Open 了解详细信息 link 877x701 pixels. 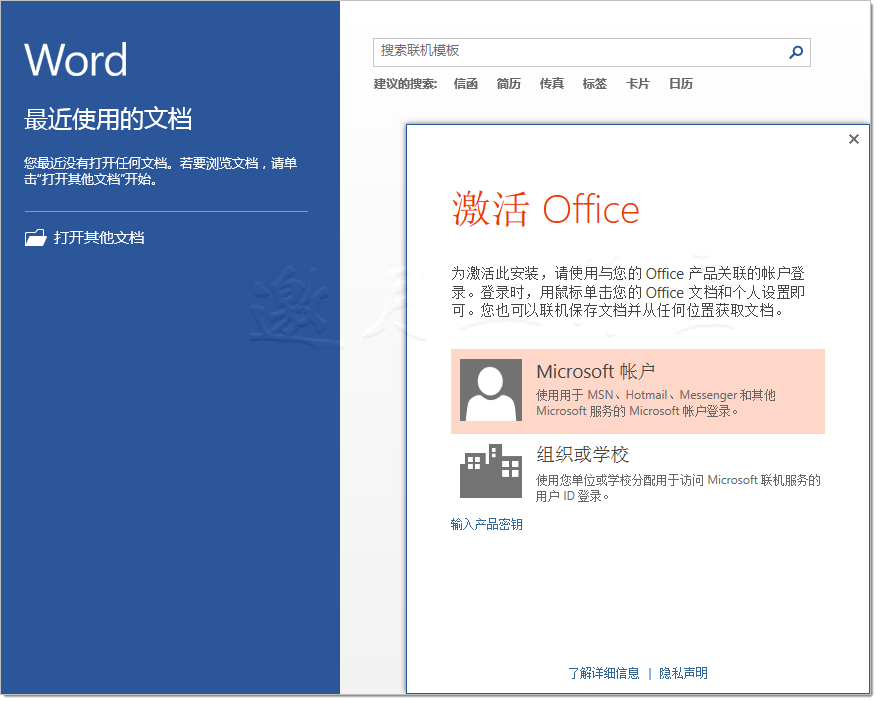pyautogui.click(x=603, y=672)
